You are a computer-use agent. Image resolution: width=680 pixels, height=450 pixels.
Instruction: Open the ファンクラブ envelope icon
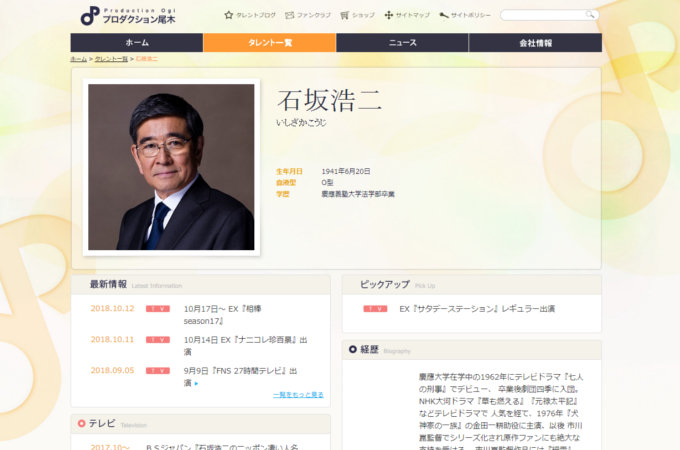click(x=289, y=15)
